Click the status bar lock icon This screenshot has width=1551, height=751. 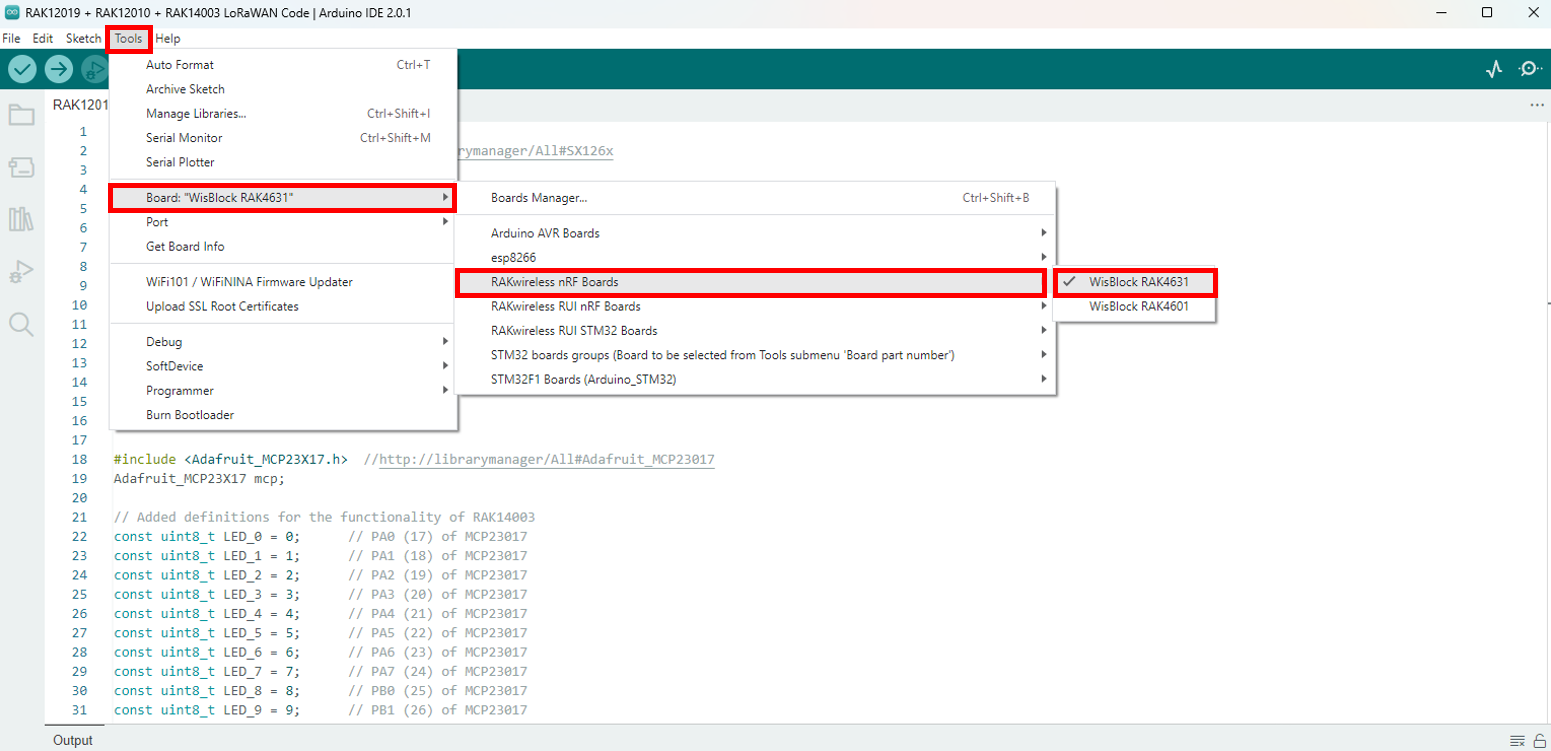point(1540,741)
